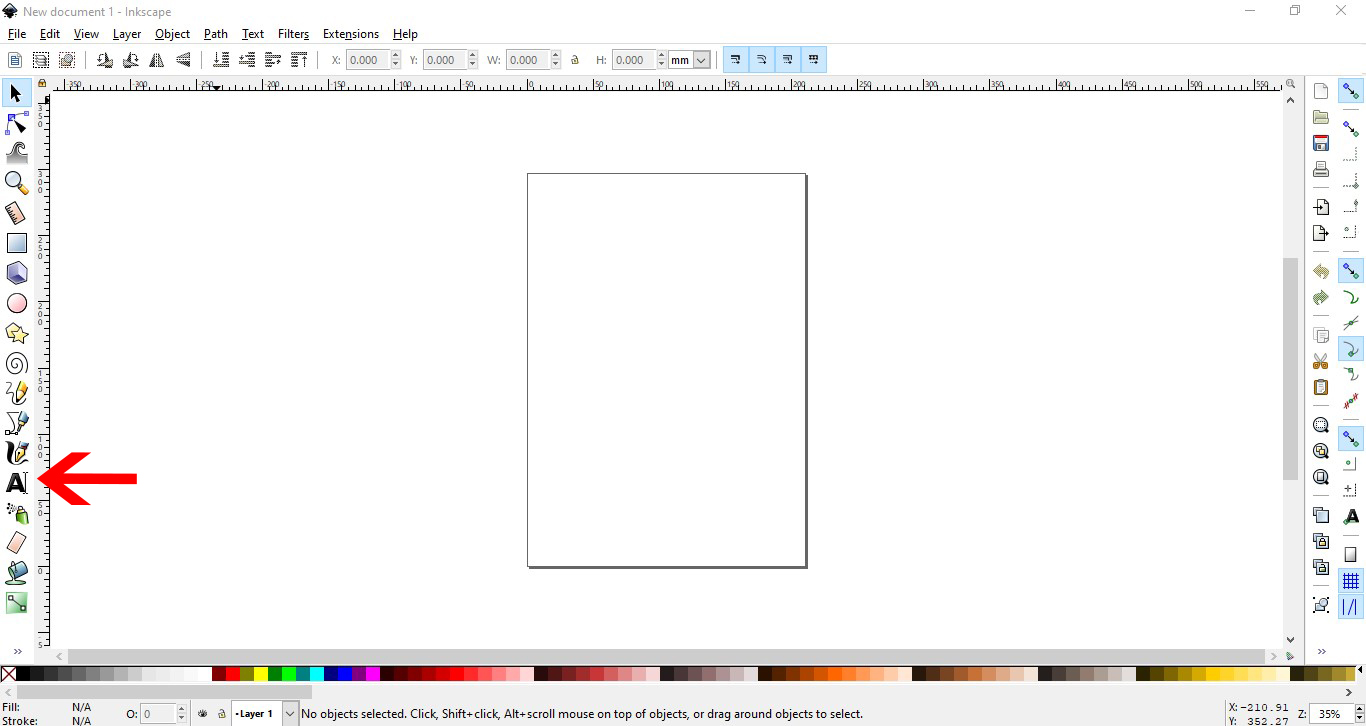Click the no-paint X swatch
Screen dimensions: 1366x726
coord(9,674)
